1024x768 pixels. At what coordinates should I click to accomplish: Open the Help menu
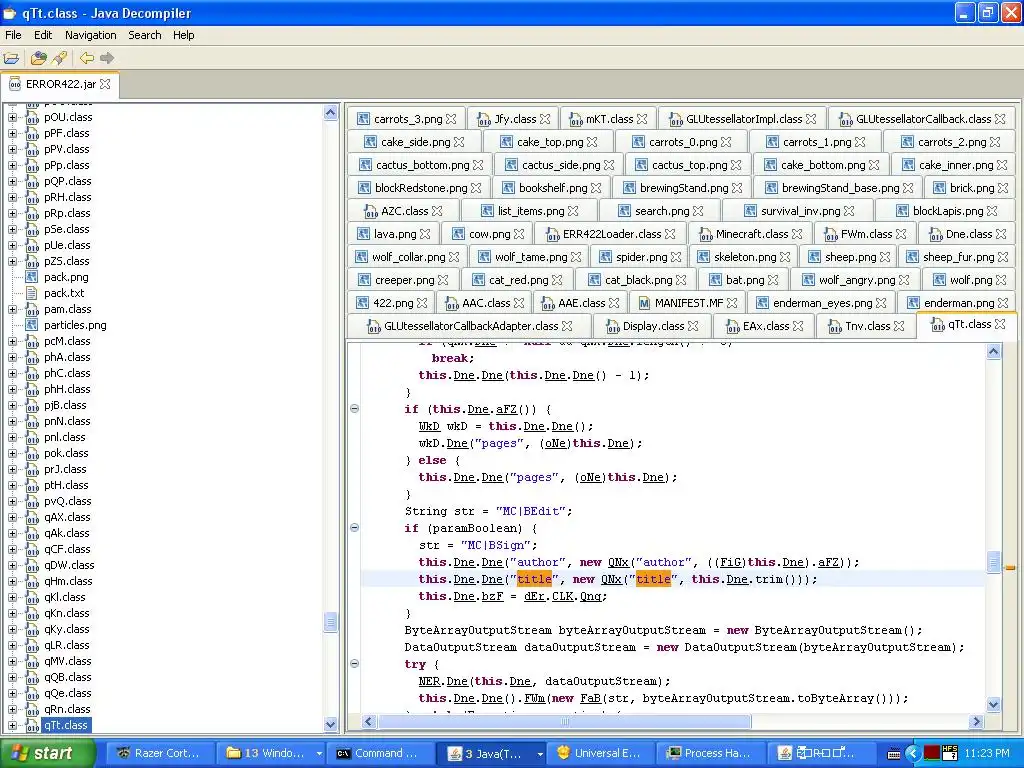click(x=184, y=35)
